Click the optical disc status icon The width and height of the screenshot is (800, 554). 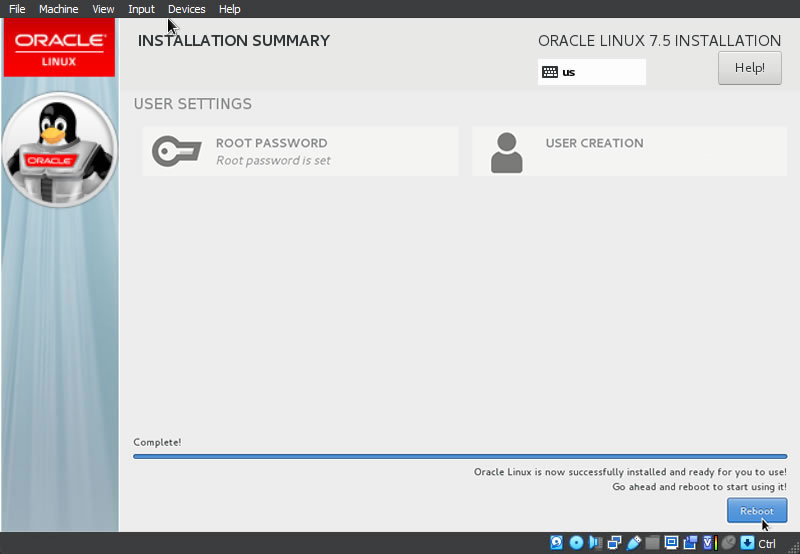tap(577, 543)
